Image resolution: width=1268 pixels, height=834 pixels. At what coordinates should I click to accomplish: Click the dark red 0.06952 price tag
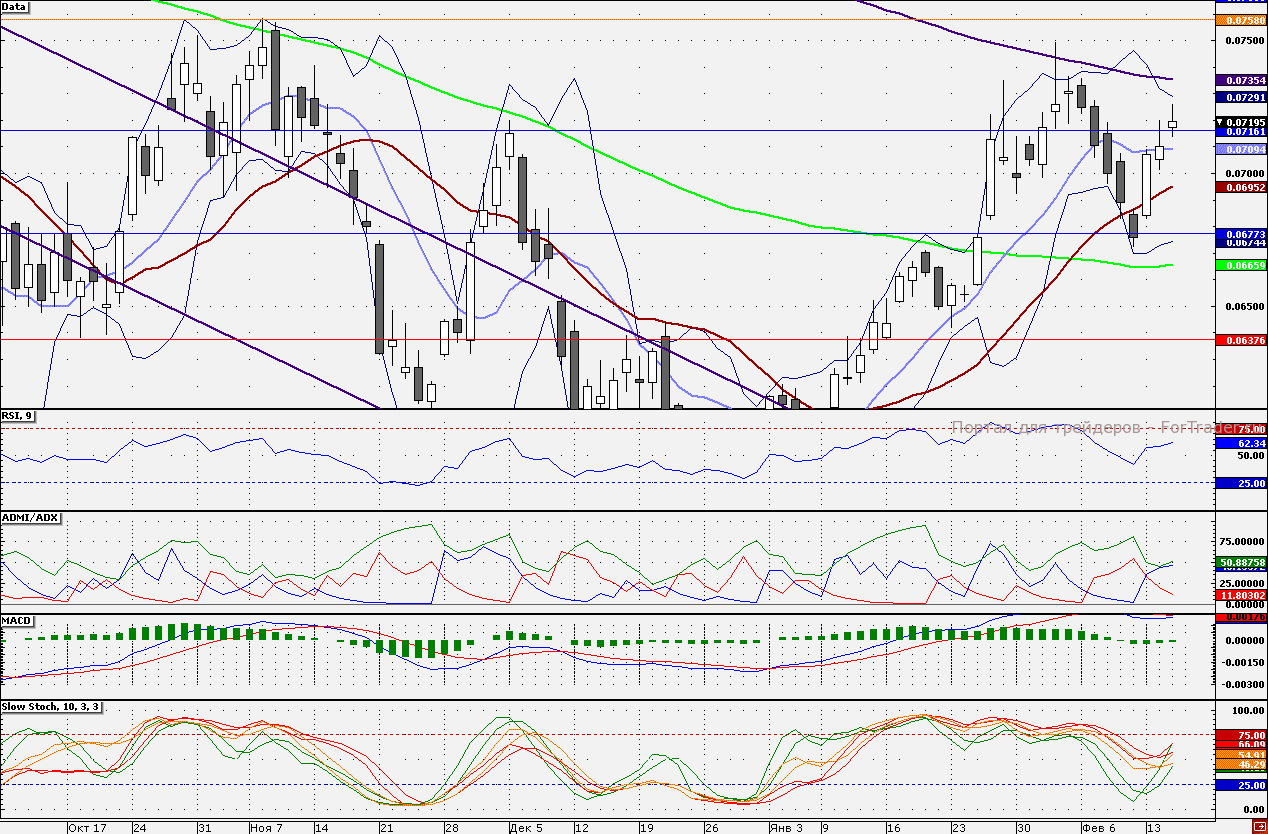coord(1240,187)
